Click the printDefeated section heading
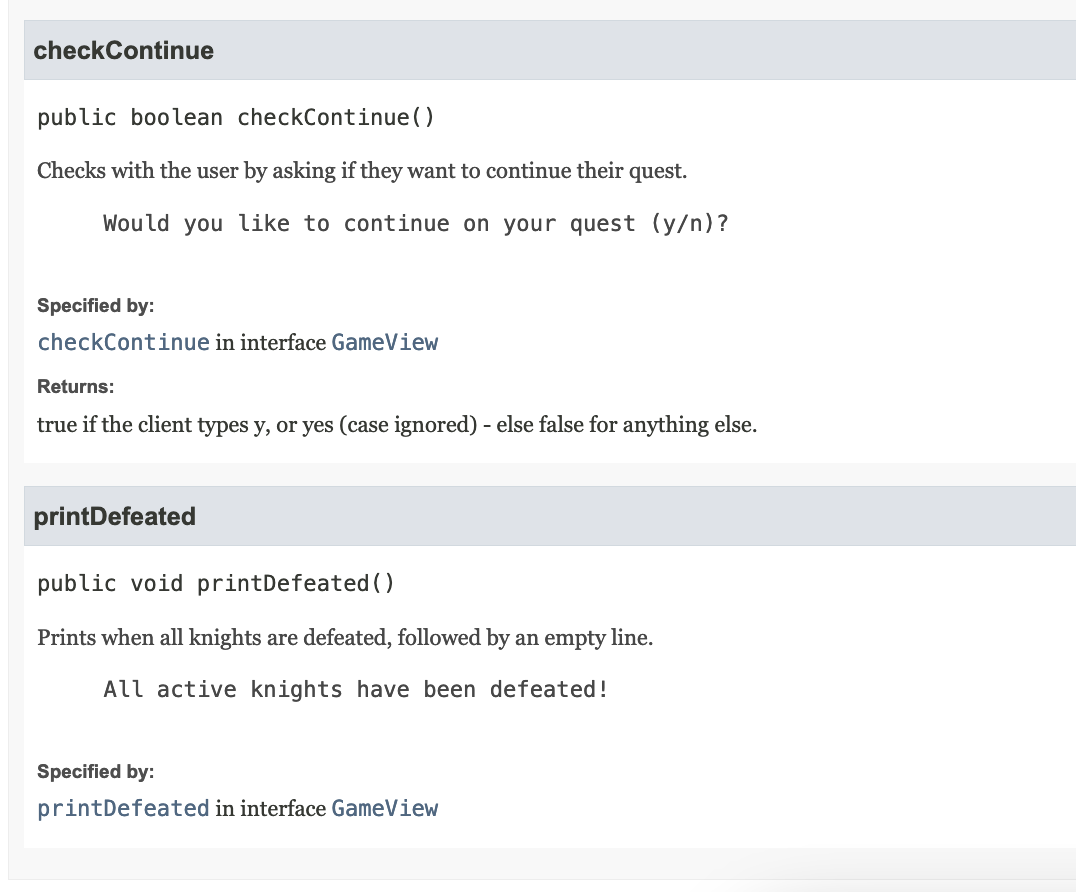 114,517
